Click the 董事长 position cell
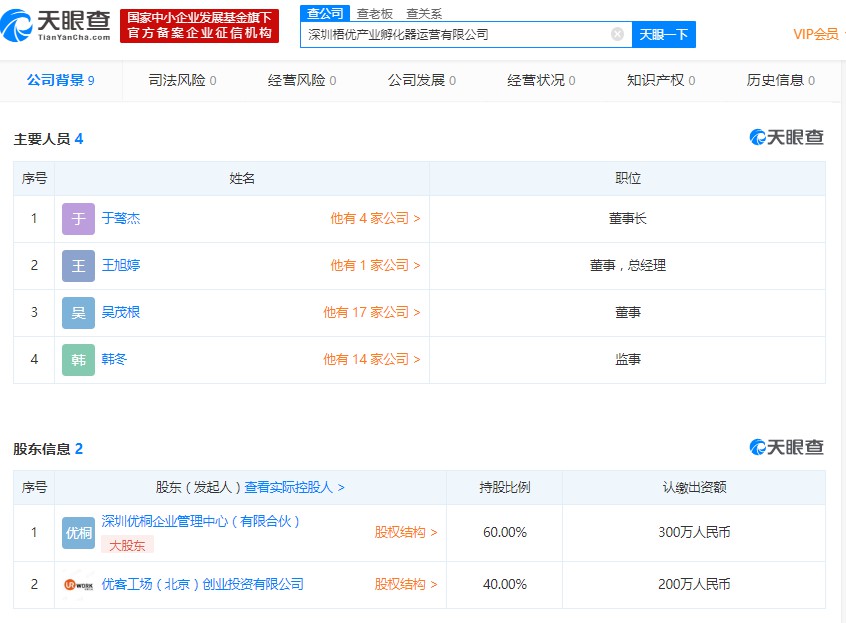This screenshot has width=846, height=623. pos(627,218)
